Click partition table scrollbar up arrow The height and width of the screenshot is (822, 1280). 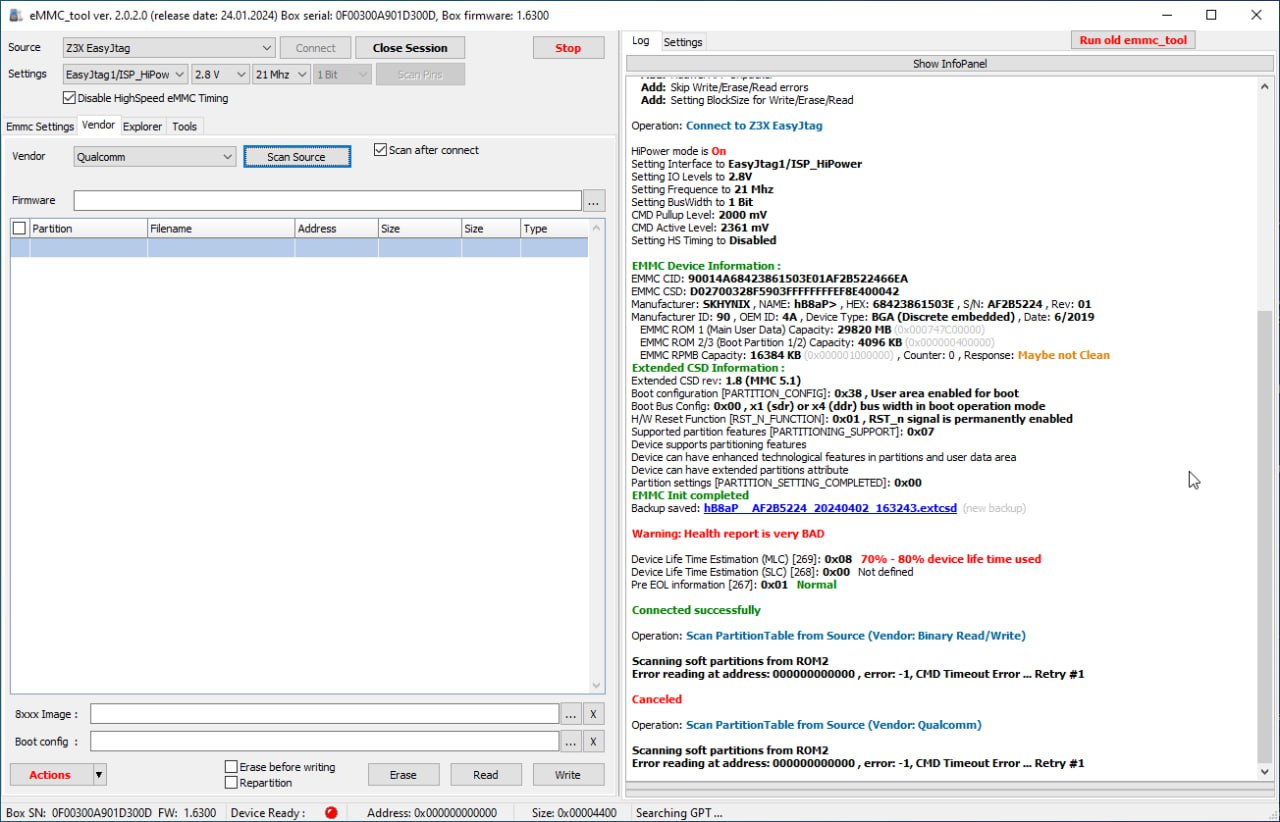tap(597, 227)
